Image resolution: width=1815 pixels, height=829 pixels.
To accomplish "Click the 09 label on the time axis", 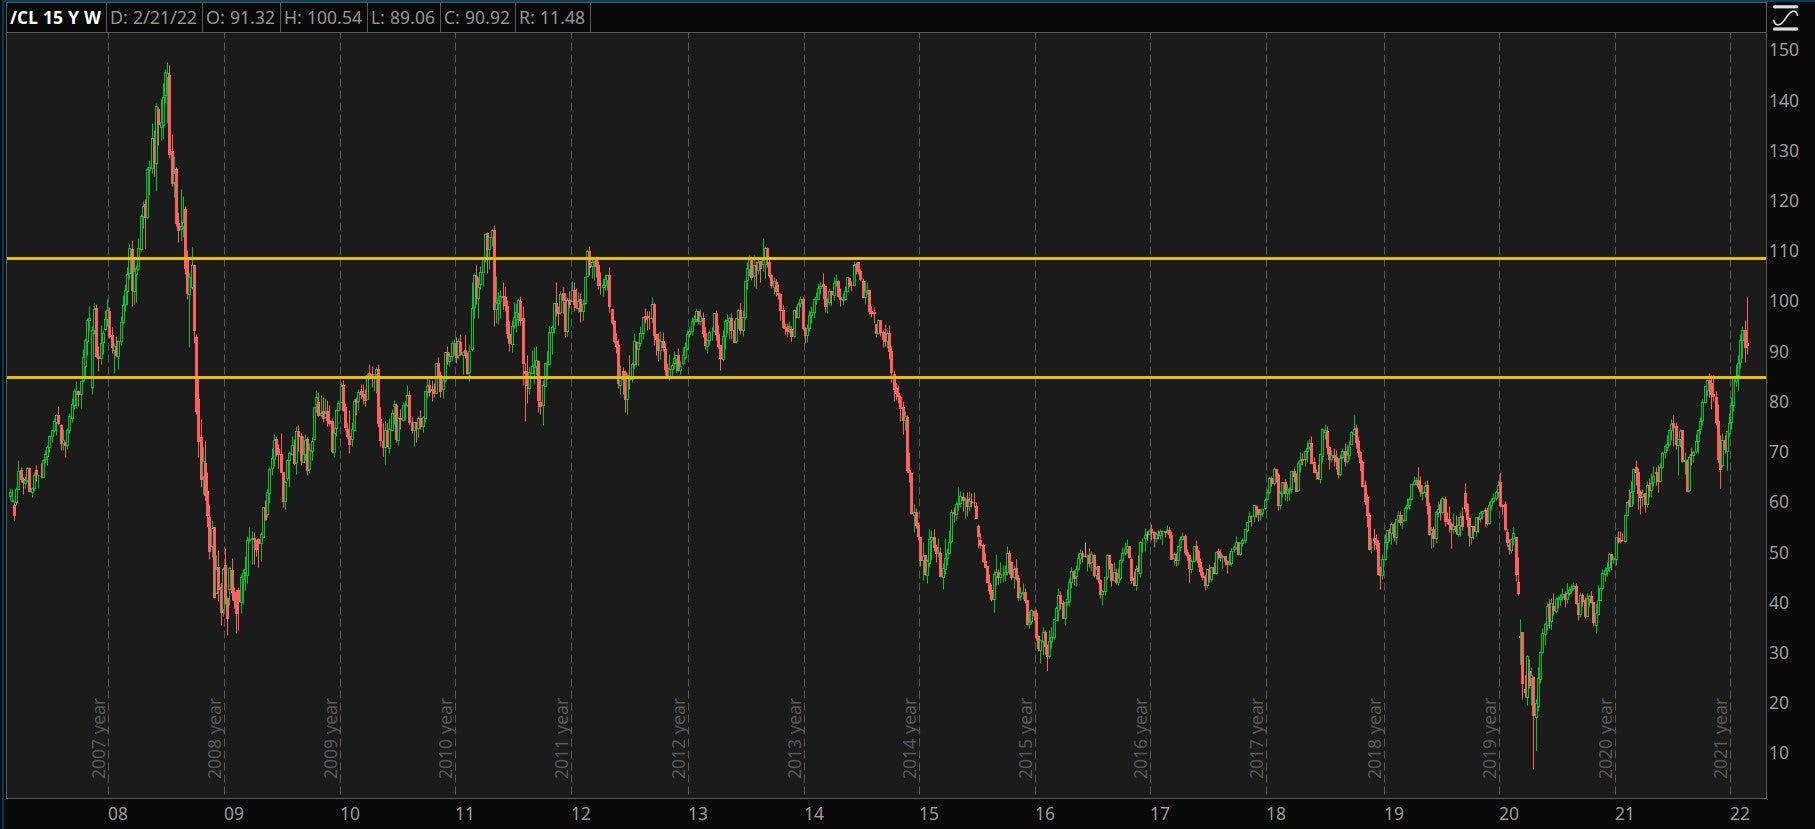I will click(234, 813).
